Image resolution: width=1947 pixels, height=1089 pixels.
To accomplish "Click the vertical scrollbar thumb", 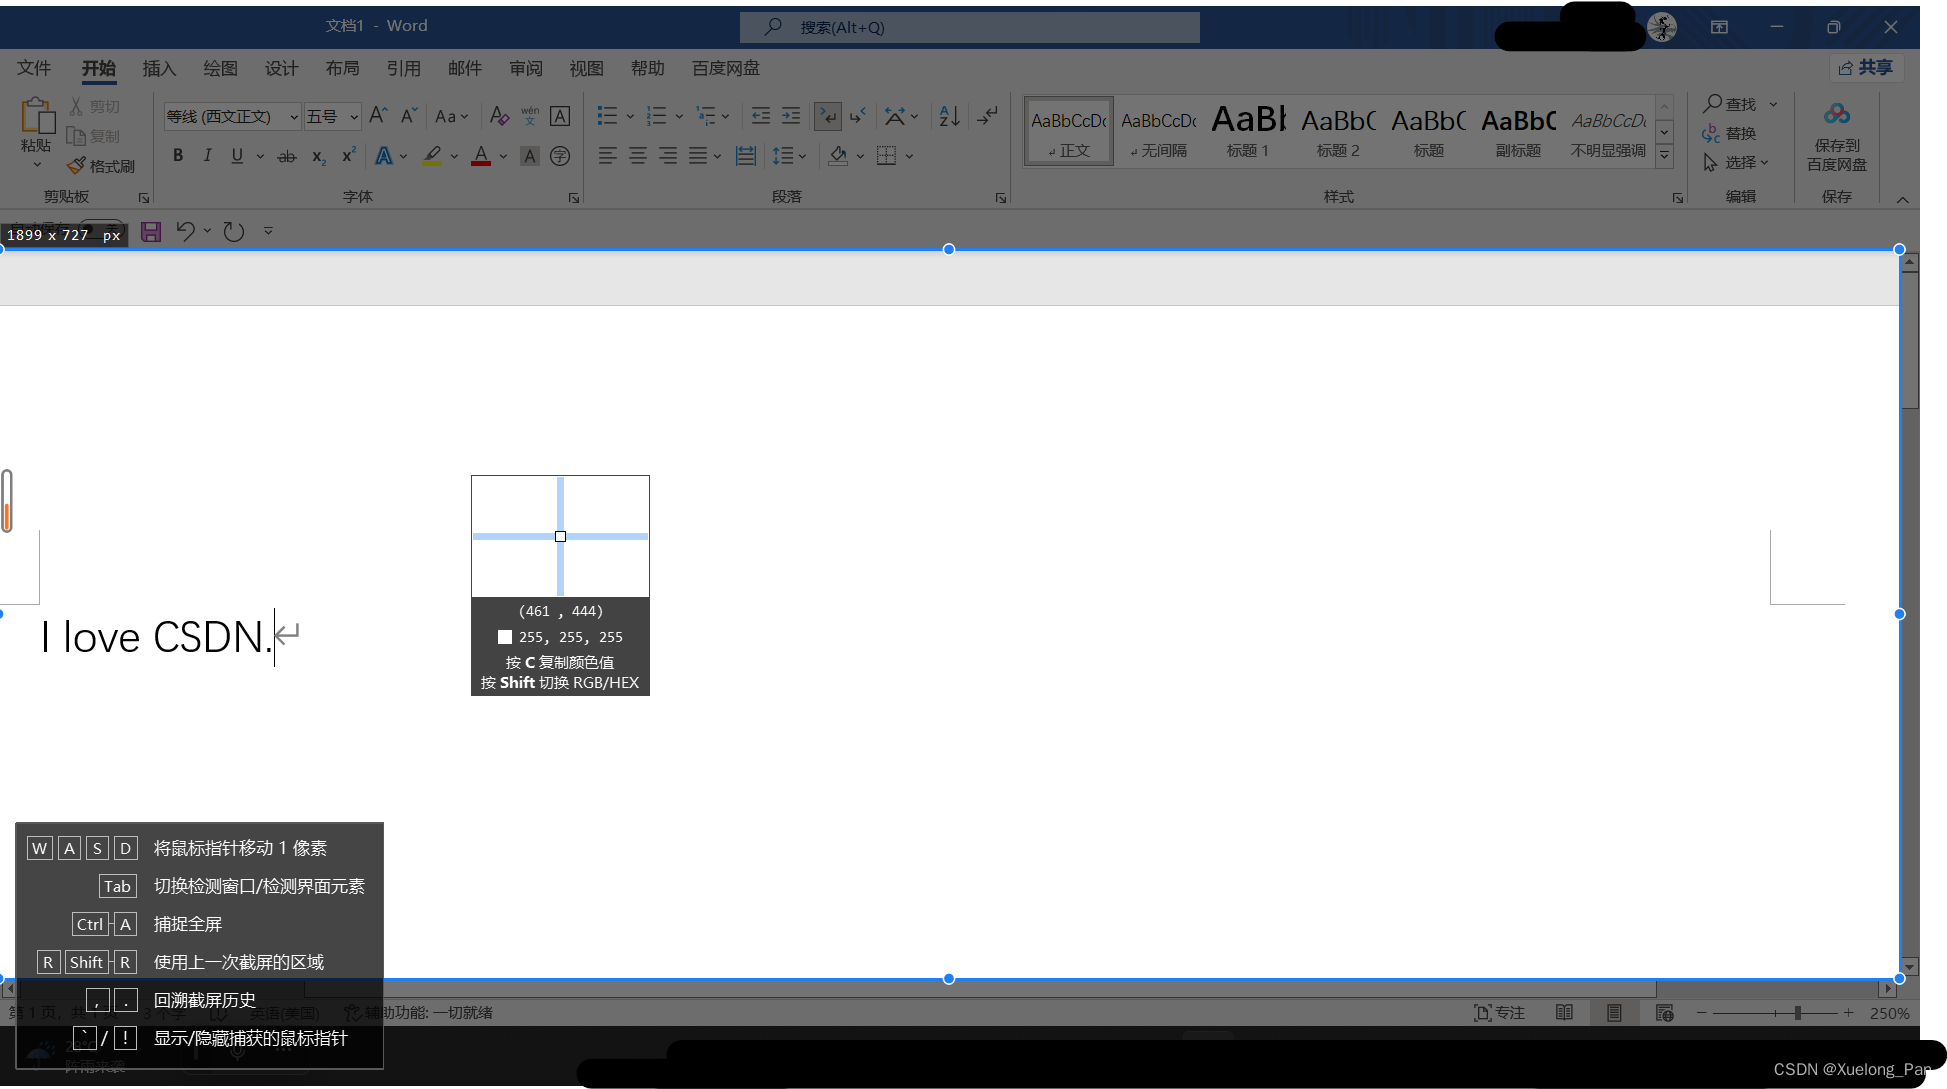I will [1910, 340].
